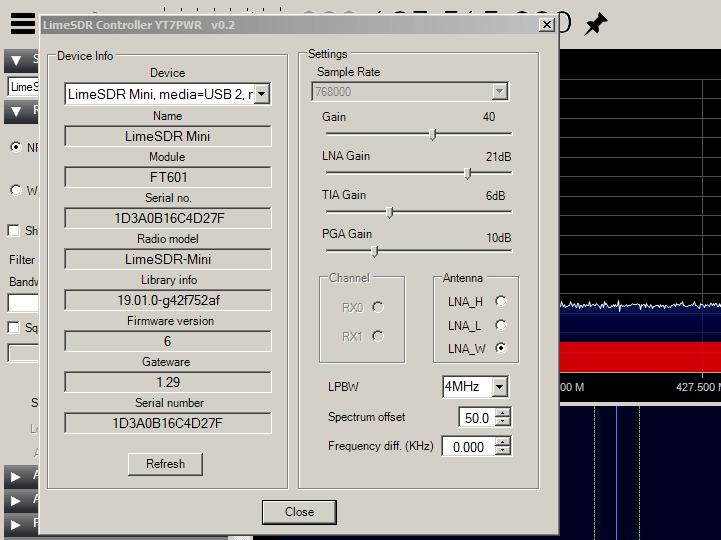
Task: Decrease Frequency diff. value with down arrow
Action: point(502,451)
